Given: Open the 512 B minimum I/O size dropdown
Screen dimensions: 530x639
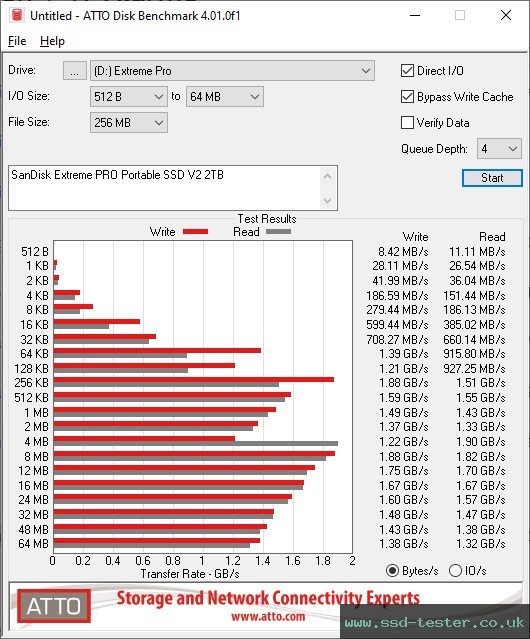Looking at the screenshot, I should pyautogui.click(x=129, y=97).
